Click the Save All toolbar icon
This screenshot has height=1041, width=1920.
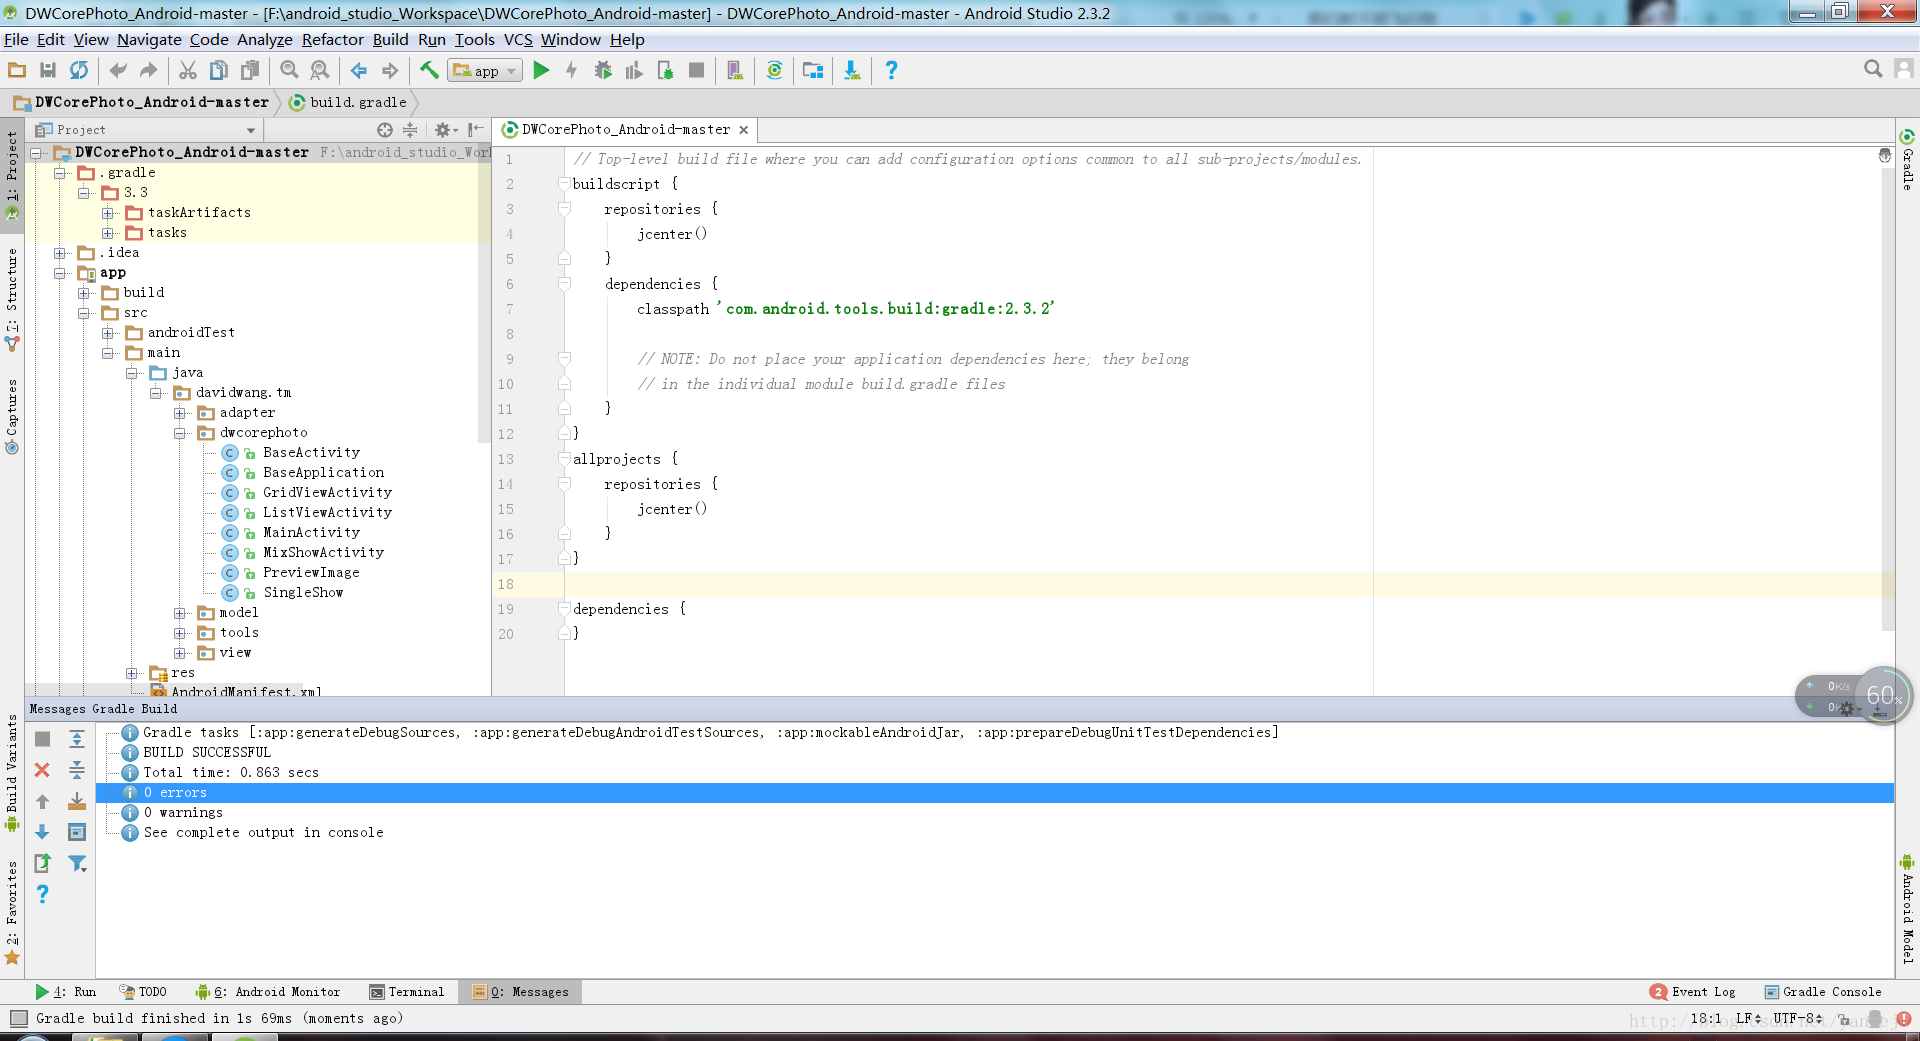pyautogui.click(x=47, y=70)
